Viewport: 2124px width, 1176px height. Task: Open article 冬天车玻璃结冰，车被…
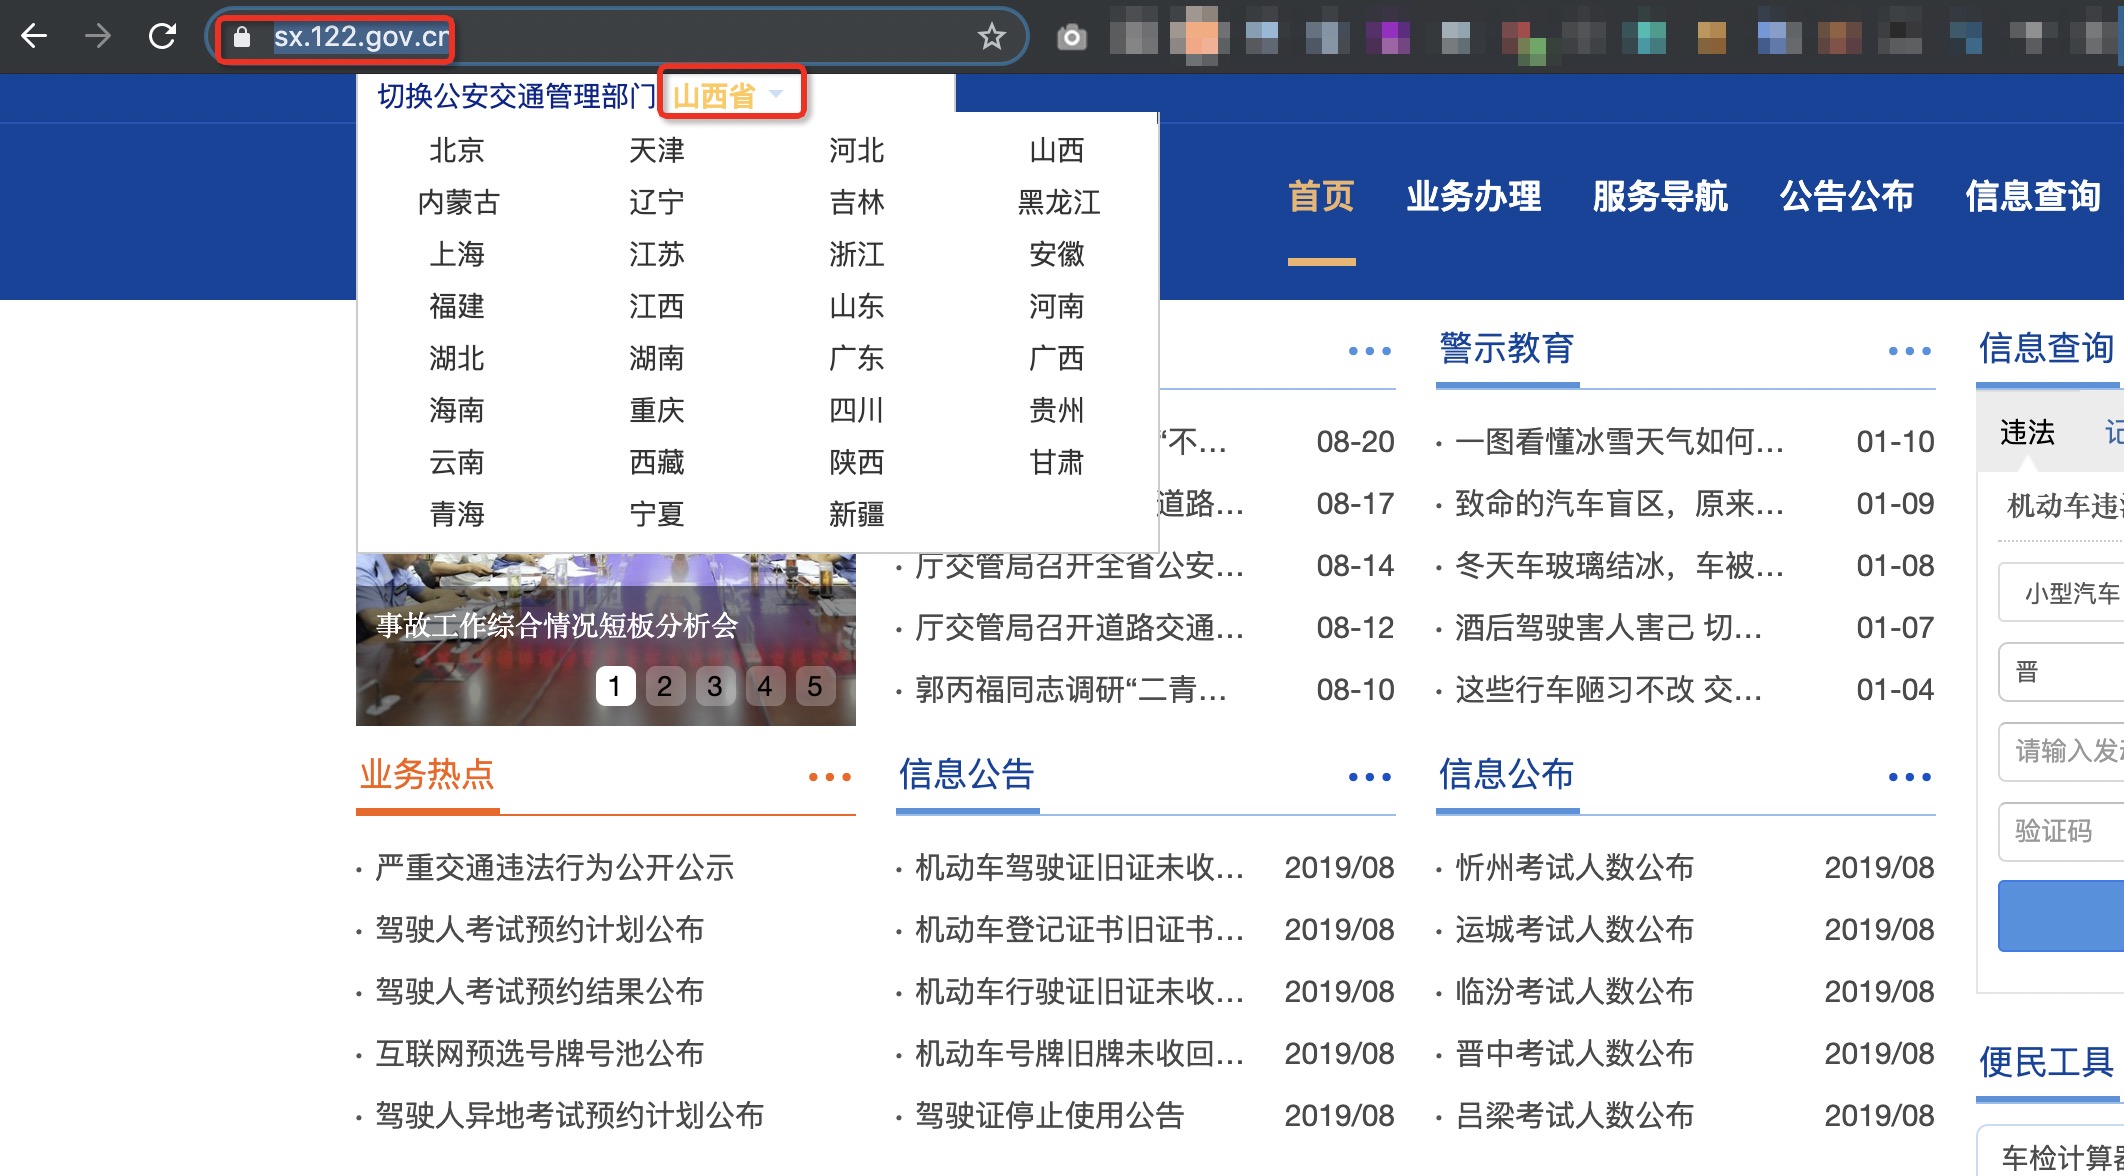point(1619,565)
